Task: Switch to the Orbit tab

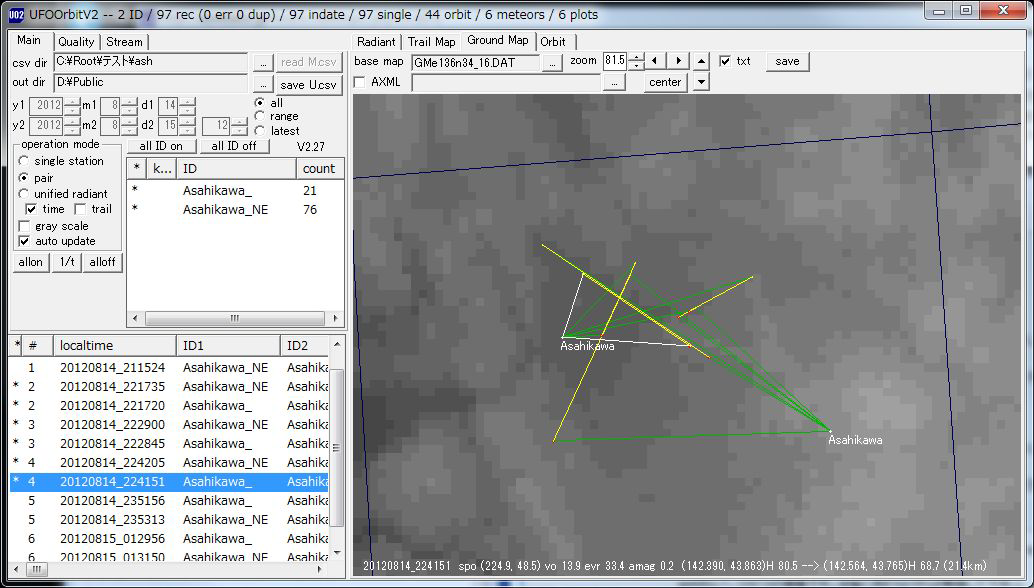Action: [552, 41]
